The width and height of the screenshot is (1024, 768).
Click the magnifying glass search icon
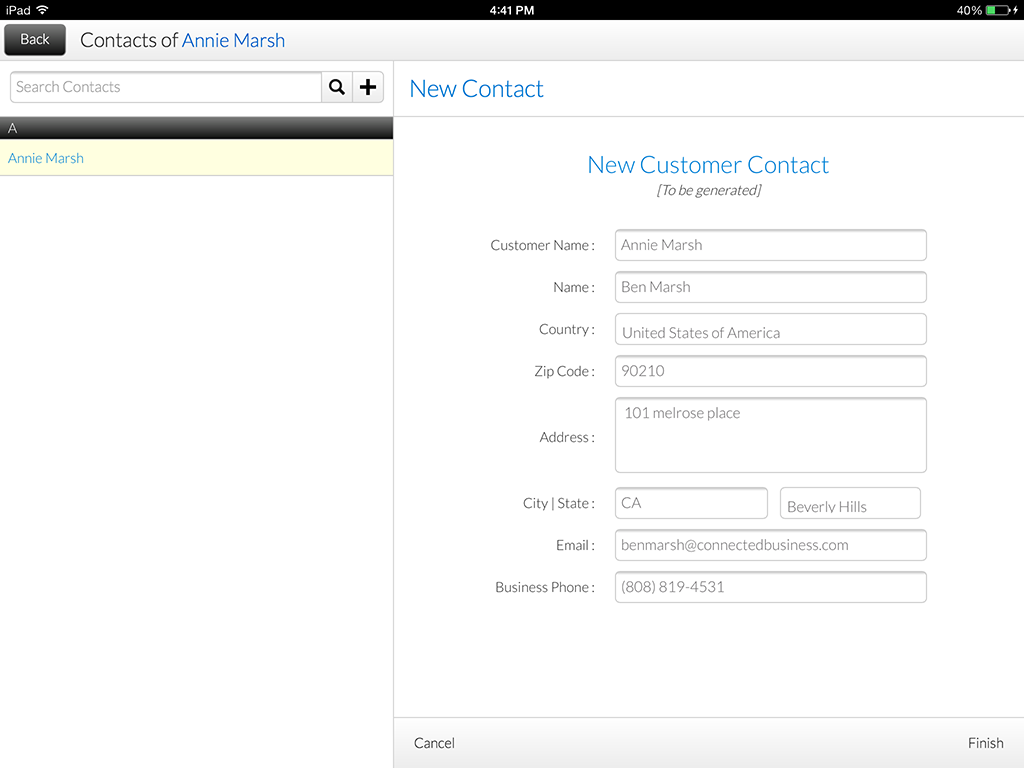pyautogui.click(x=337, y=87)
